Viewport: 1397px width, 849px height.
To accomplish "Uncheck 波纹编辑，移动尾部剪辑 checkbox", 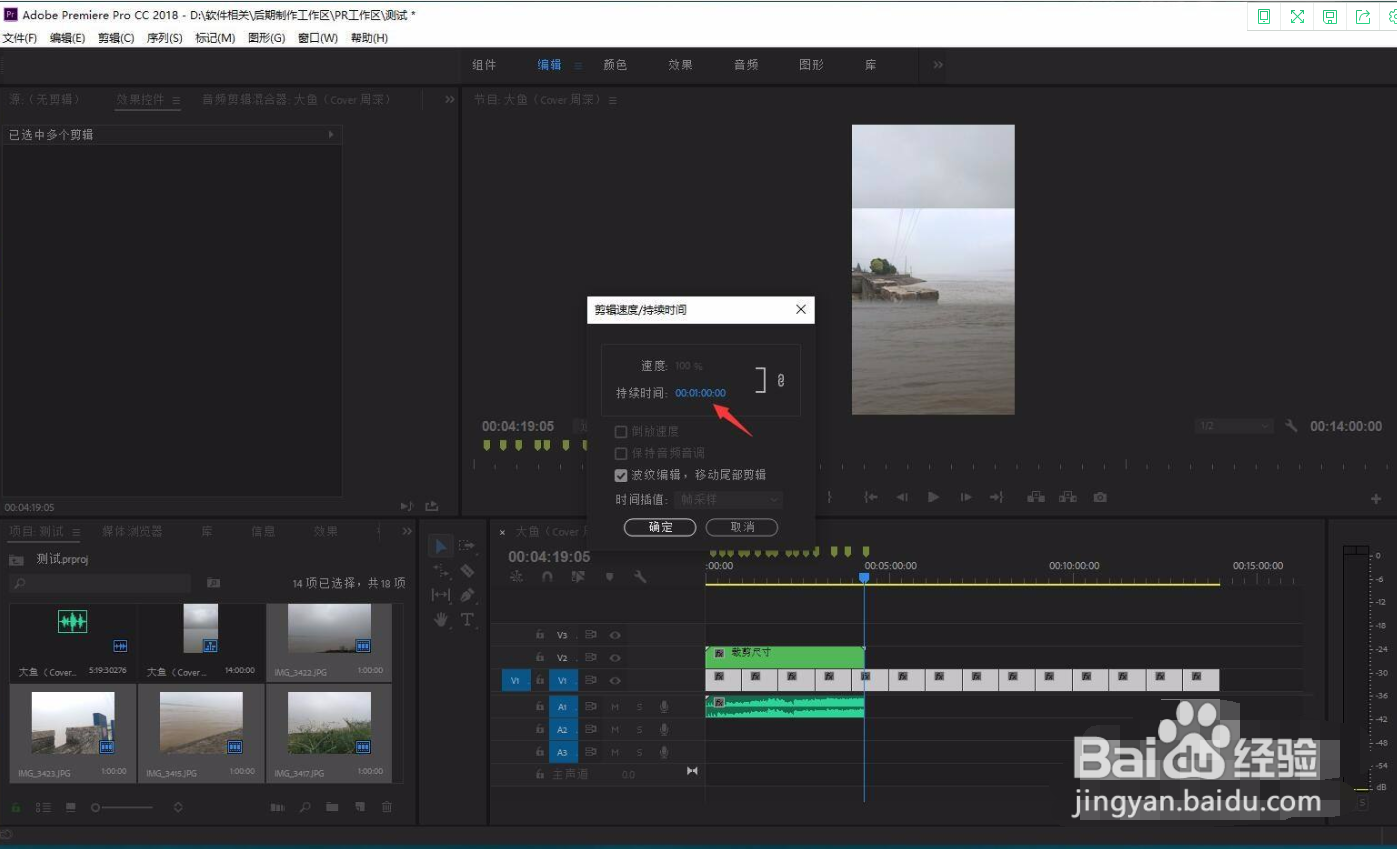I will pos(621,475).
